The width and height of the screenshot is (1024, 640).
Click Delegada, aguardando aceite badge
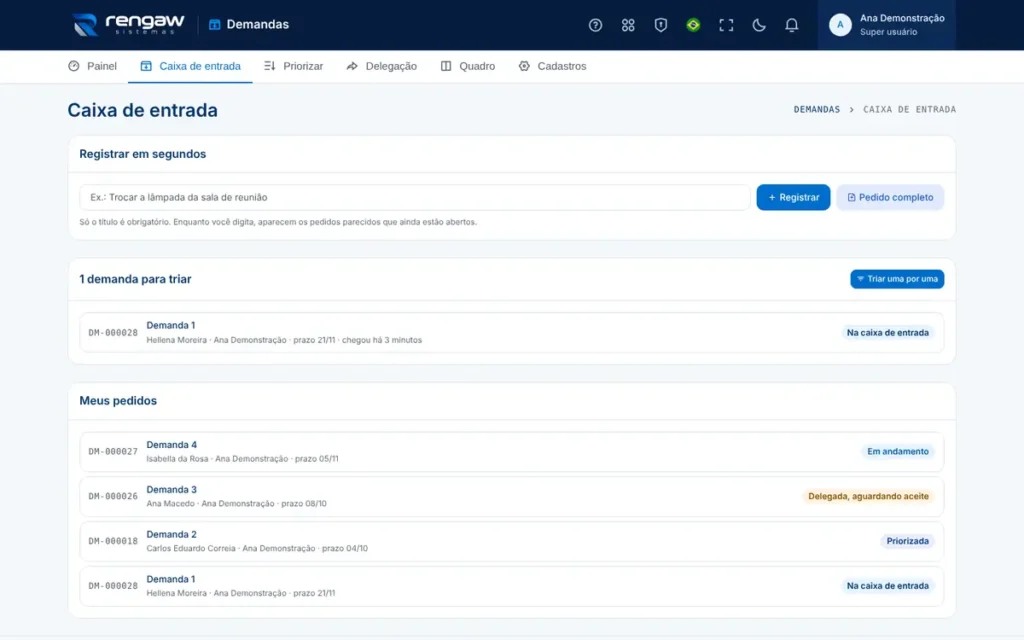coord(868,496)
